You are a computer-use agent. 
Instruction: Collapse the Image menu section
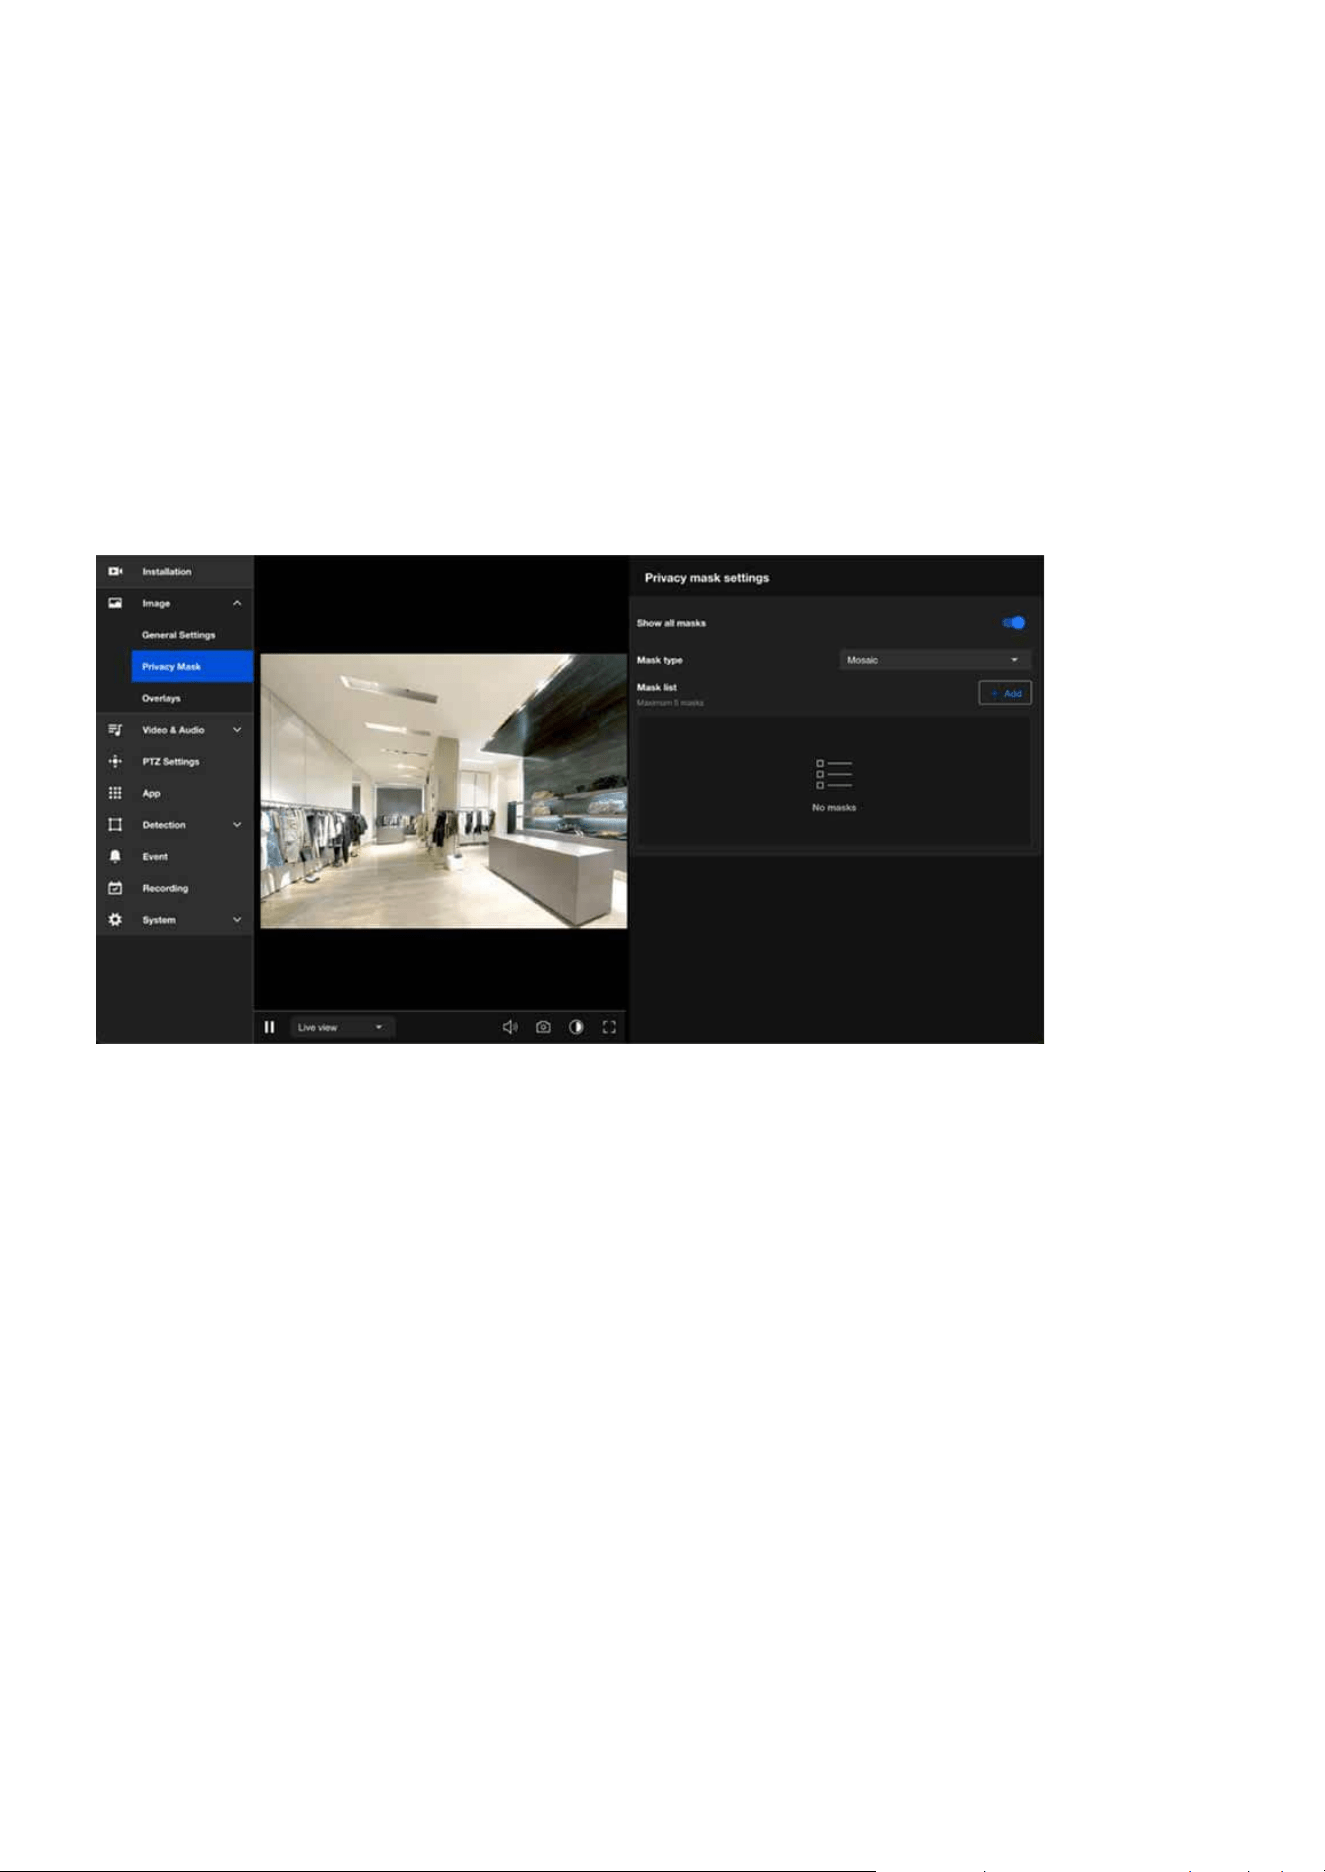pos(237,603)
